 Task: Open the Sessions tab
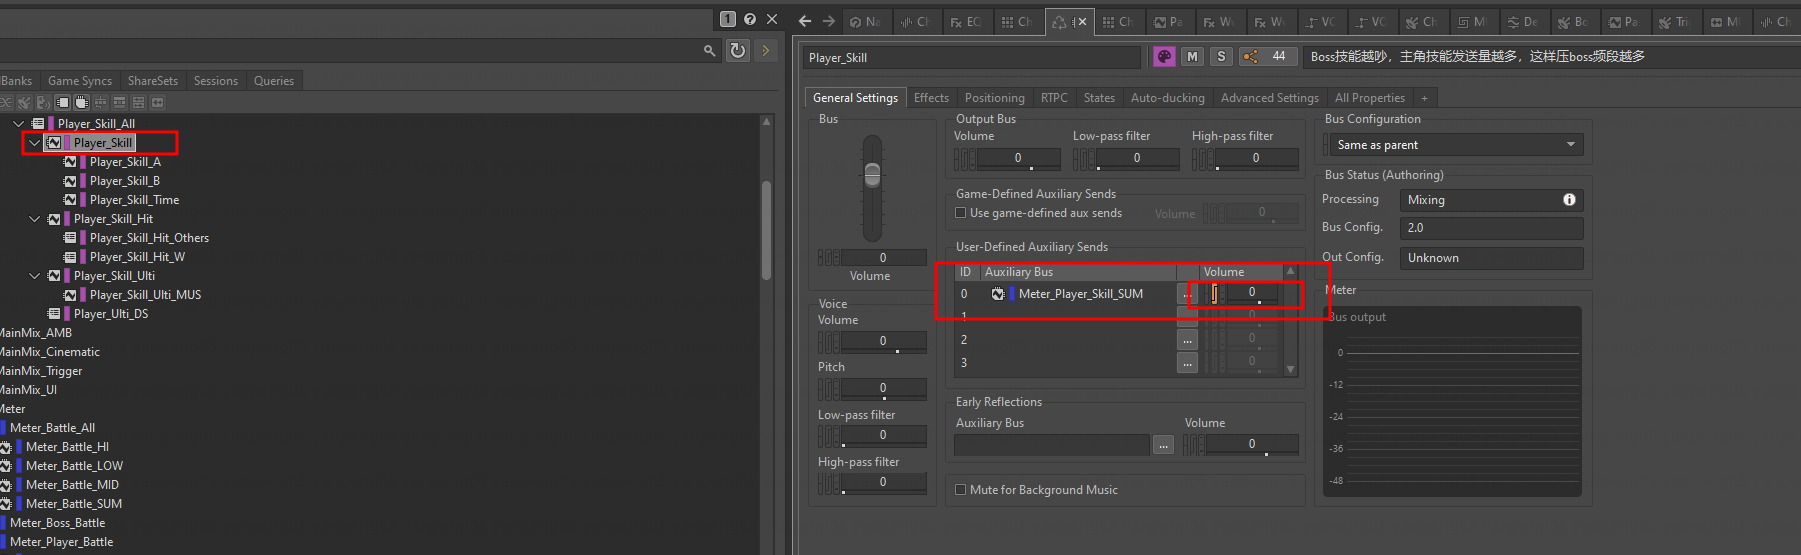click(x=216, y=81)
